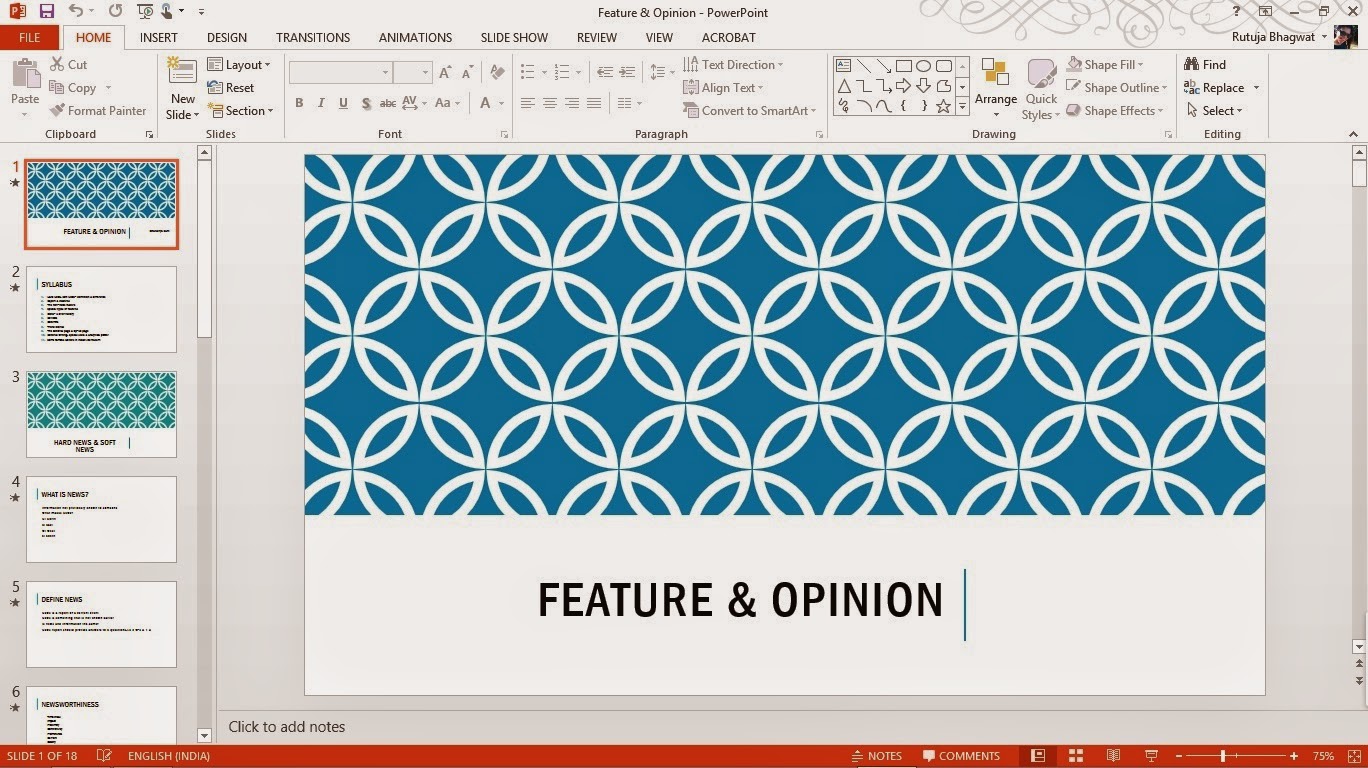
Task: Click the Quick Styles icon
Action: point(1041,74)
